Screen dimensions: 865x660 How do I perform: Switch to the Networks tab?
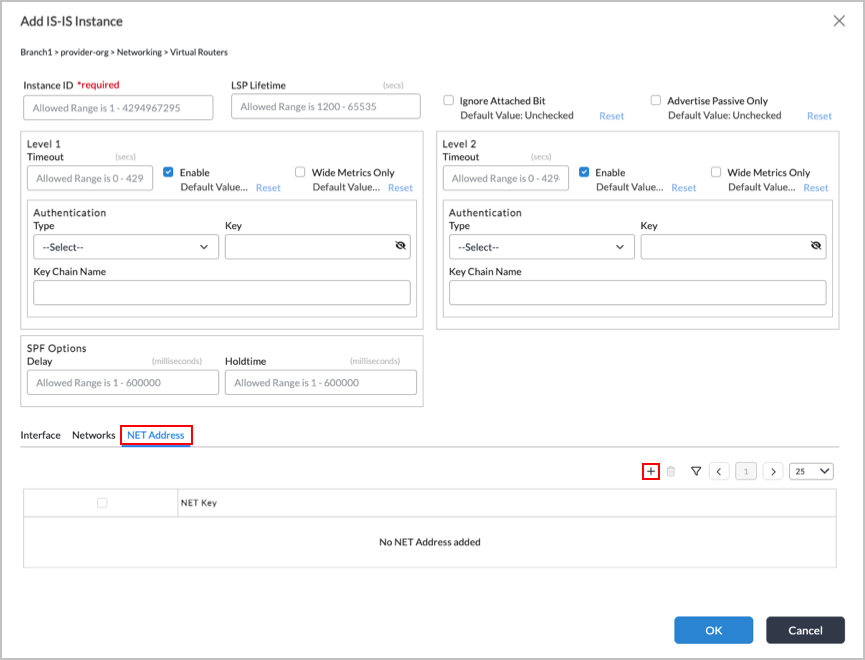pos(93,435)
